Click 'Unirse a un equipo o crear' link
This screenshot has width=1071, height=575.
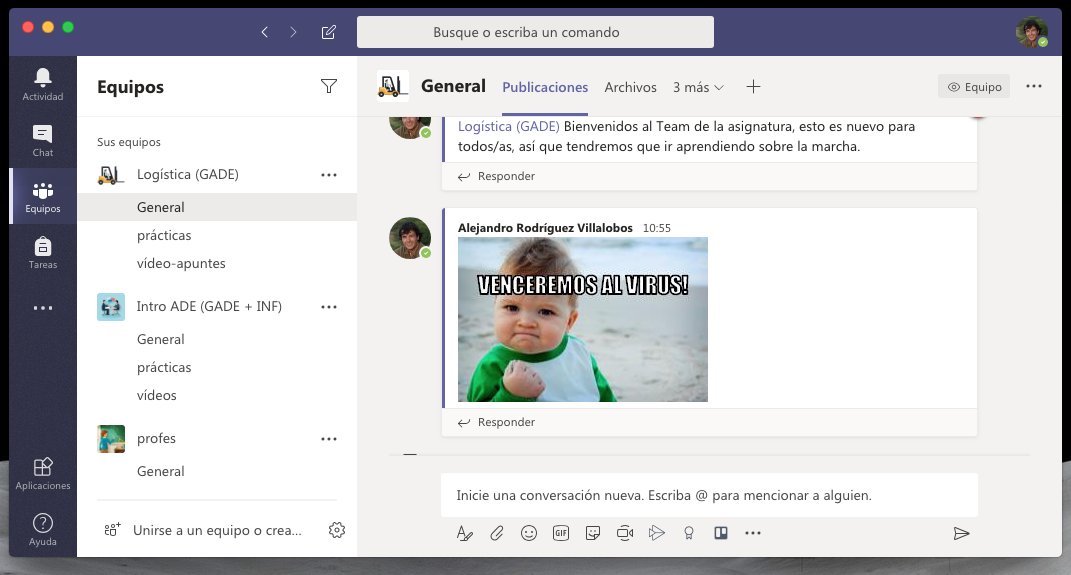coord(216,530)
